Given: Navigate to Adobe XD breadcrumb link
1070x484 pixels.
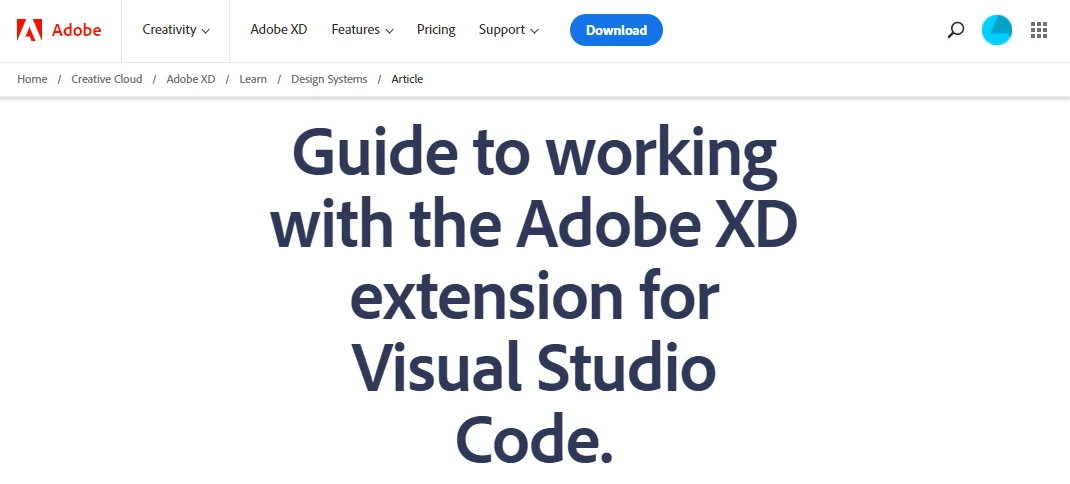Looking at the screenshot, I should coord(190,79).
